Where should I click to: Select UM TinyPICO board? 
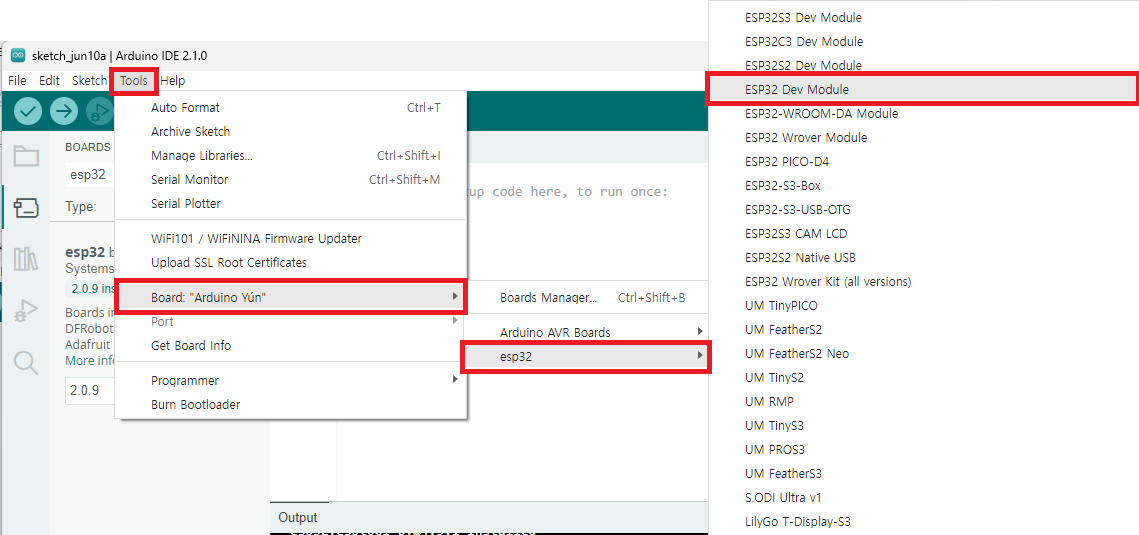click(923, 306)
